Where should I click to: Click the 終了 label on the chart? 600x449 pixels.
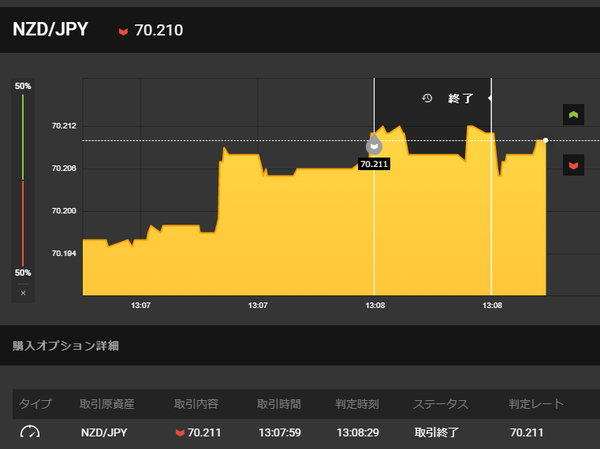coord(461,98)
